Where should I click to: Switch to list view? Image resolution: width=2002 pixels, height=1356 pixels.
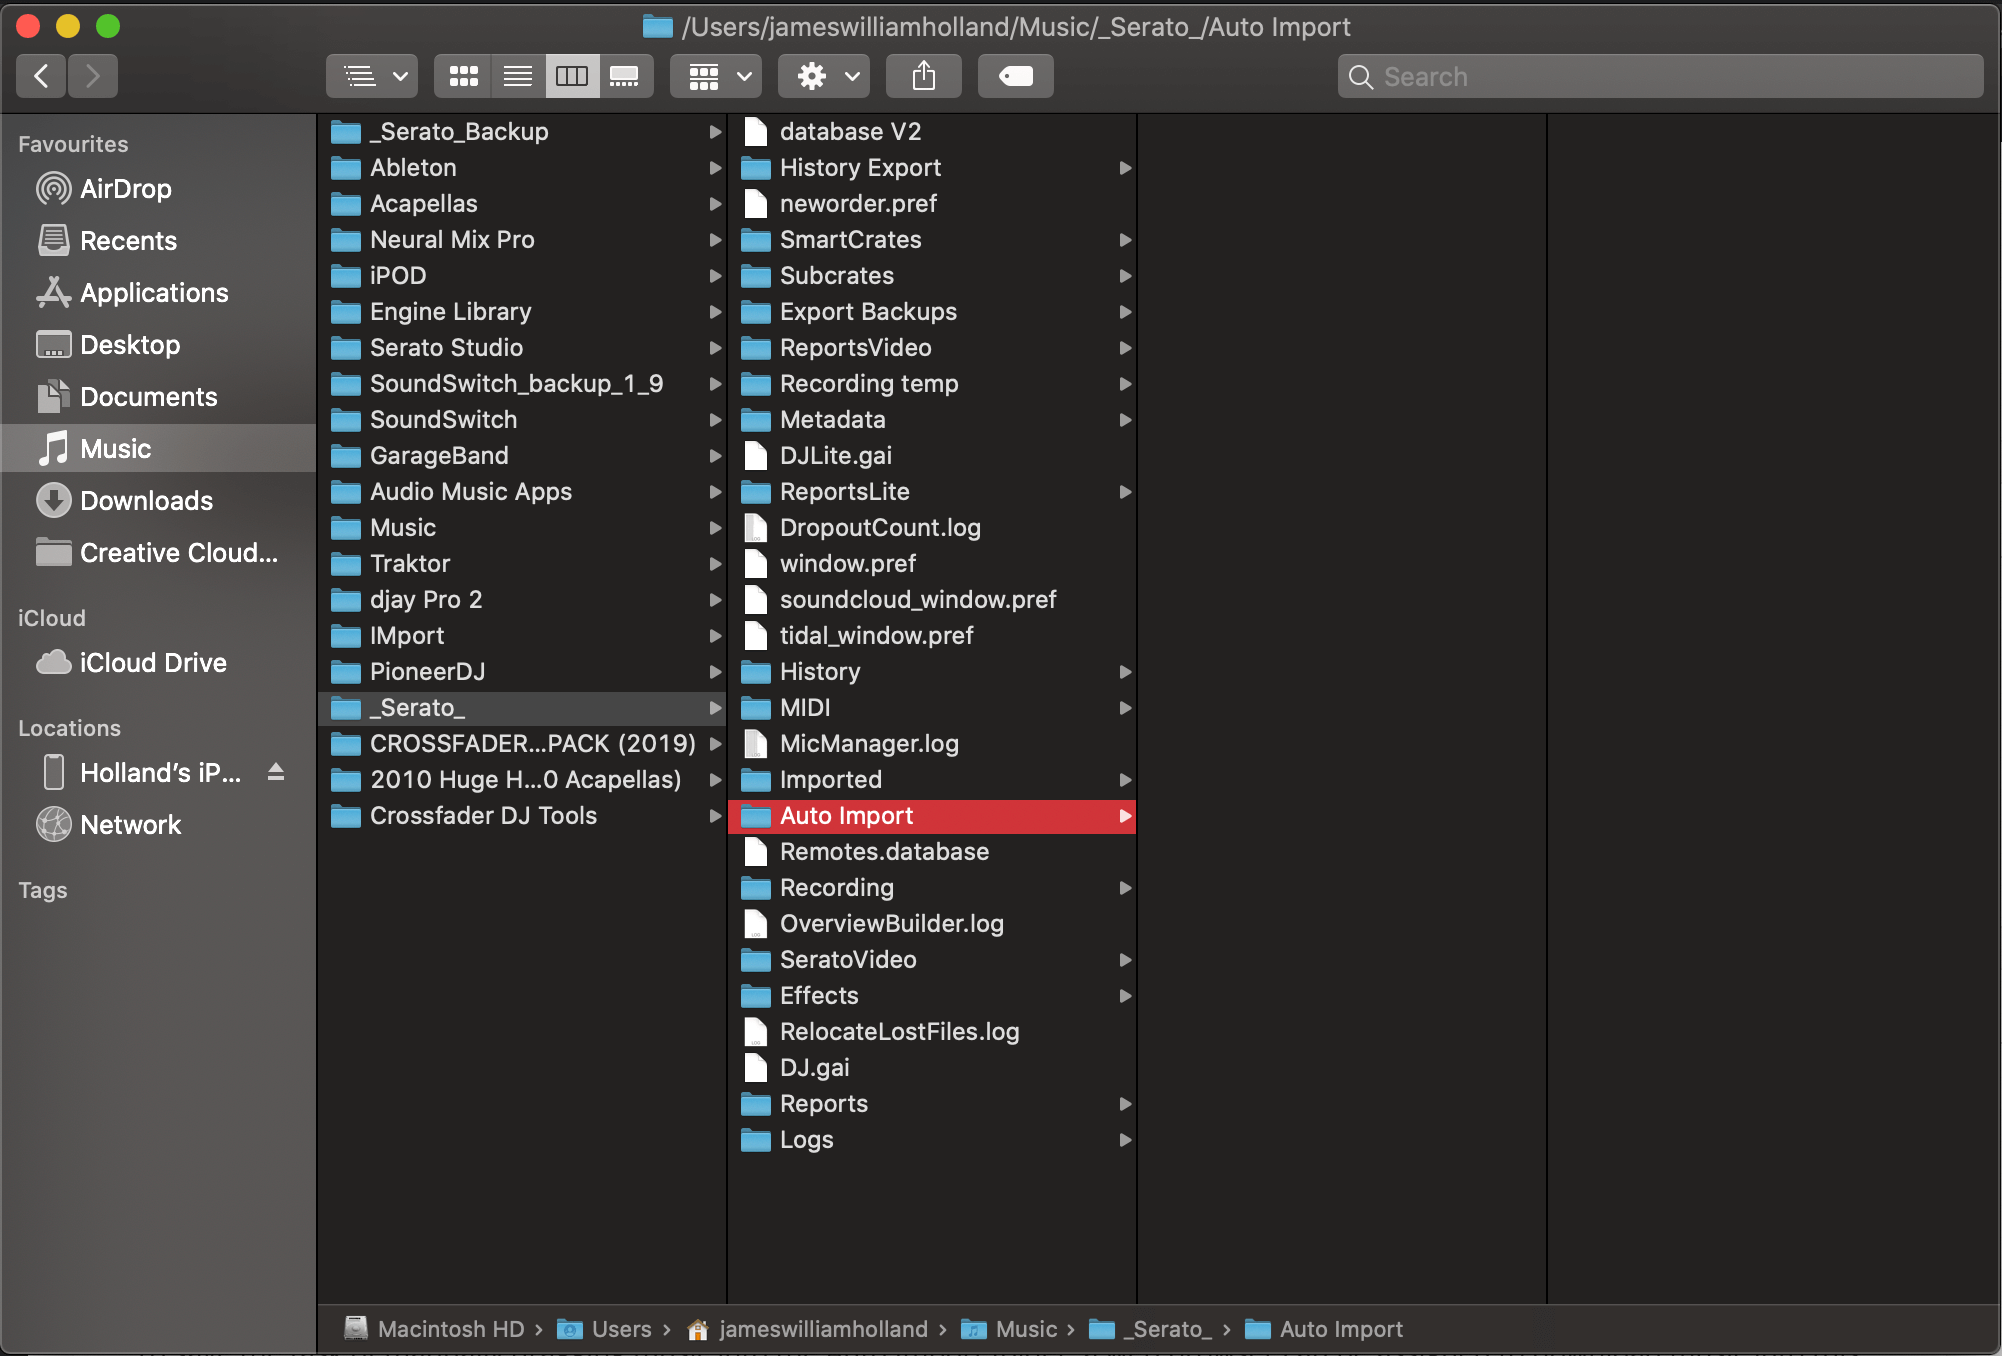[517, 75]
